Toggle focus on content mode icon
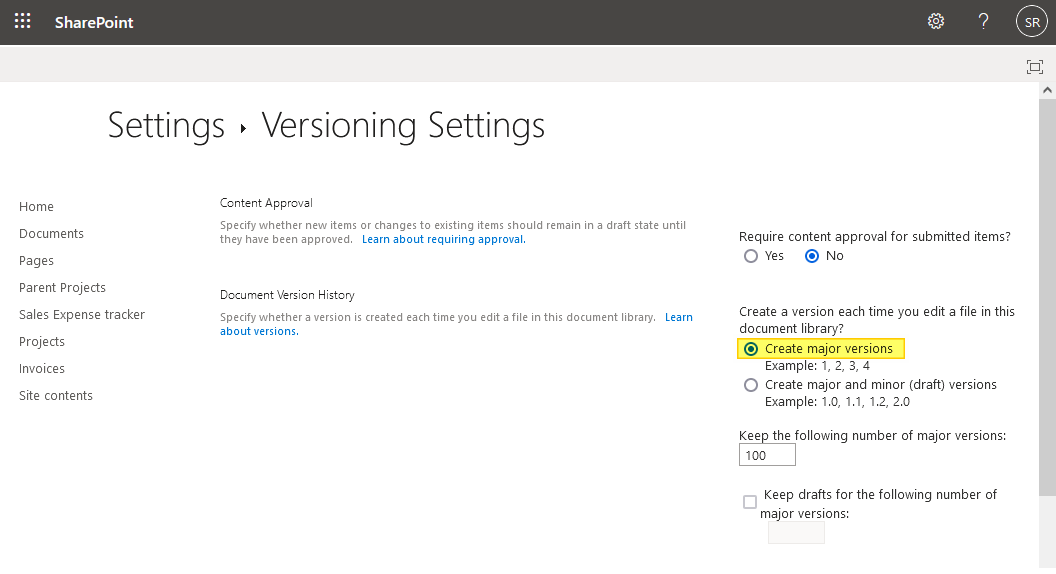Screen dimensions: 1056x574 click(x=1035, y=67)
